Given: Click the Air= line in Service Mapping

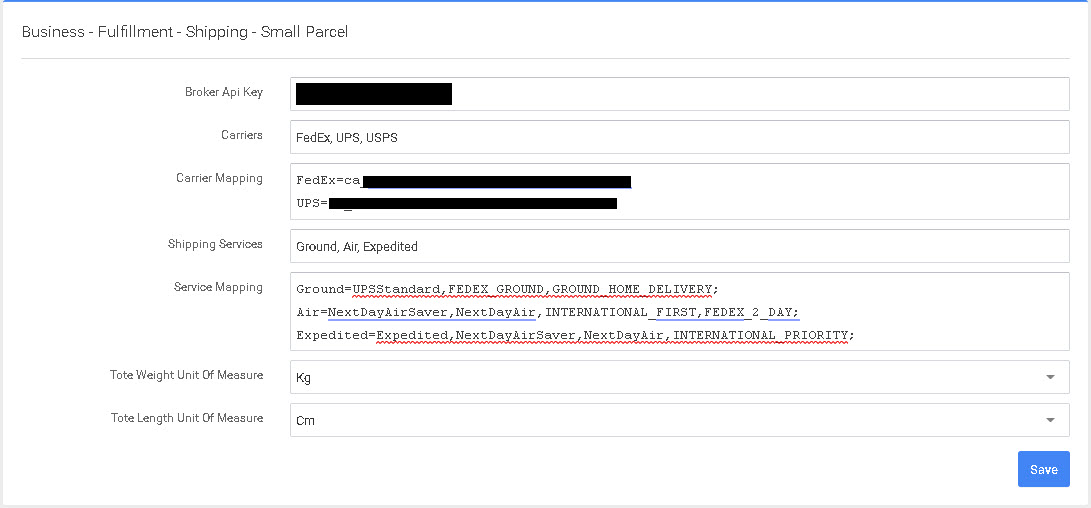Looking at the screenshot, I should point(547,312).
